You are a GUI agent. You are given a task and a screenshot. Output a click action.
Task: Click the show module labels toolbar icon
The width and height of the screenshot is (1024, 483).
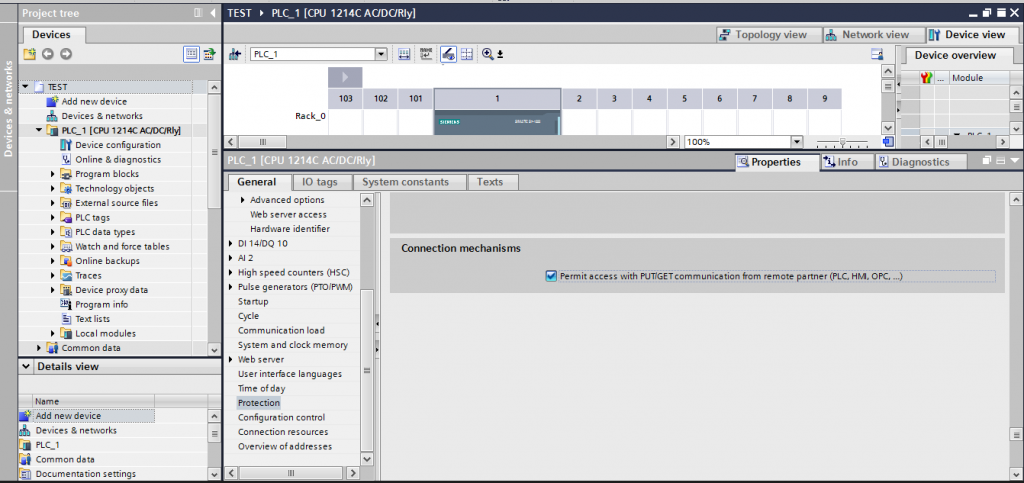426,54
